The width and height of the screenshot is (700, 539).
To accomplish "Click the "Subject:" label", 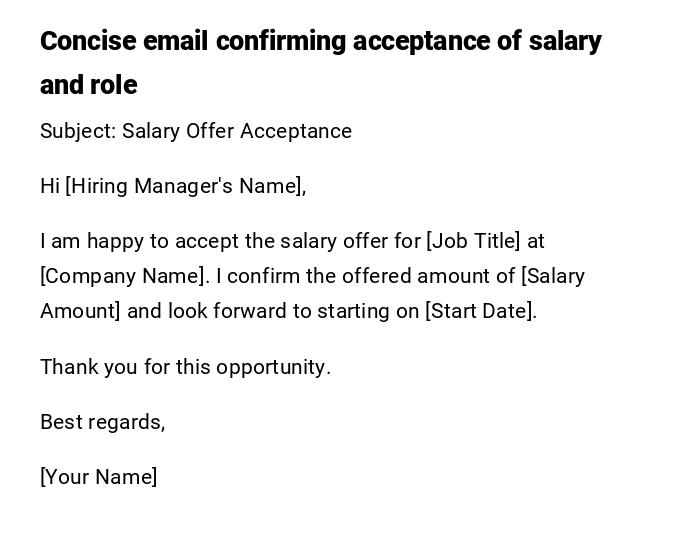I will pyautogui.click(x=78, y=131).
